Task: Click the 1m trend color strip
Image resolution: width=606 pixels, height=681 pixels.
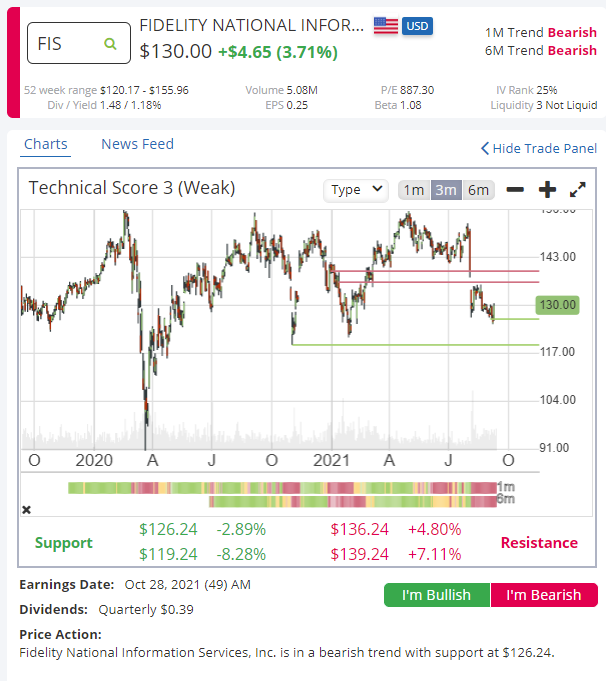Action: [282, 488]
